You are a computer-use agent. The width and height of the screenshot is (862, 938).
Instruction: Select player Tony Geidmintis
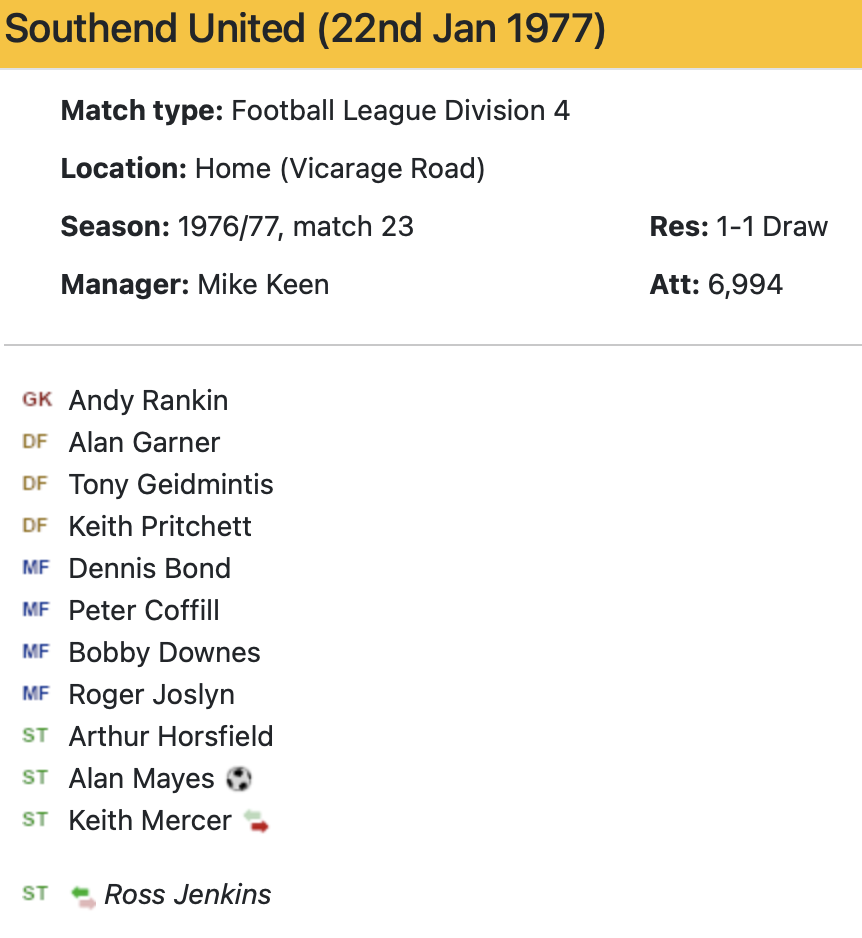click(x=171, y=484)
